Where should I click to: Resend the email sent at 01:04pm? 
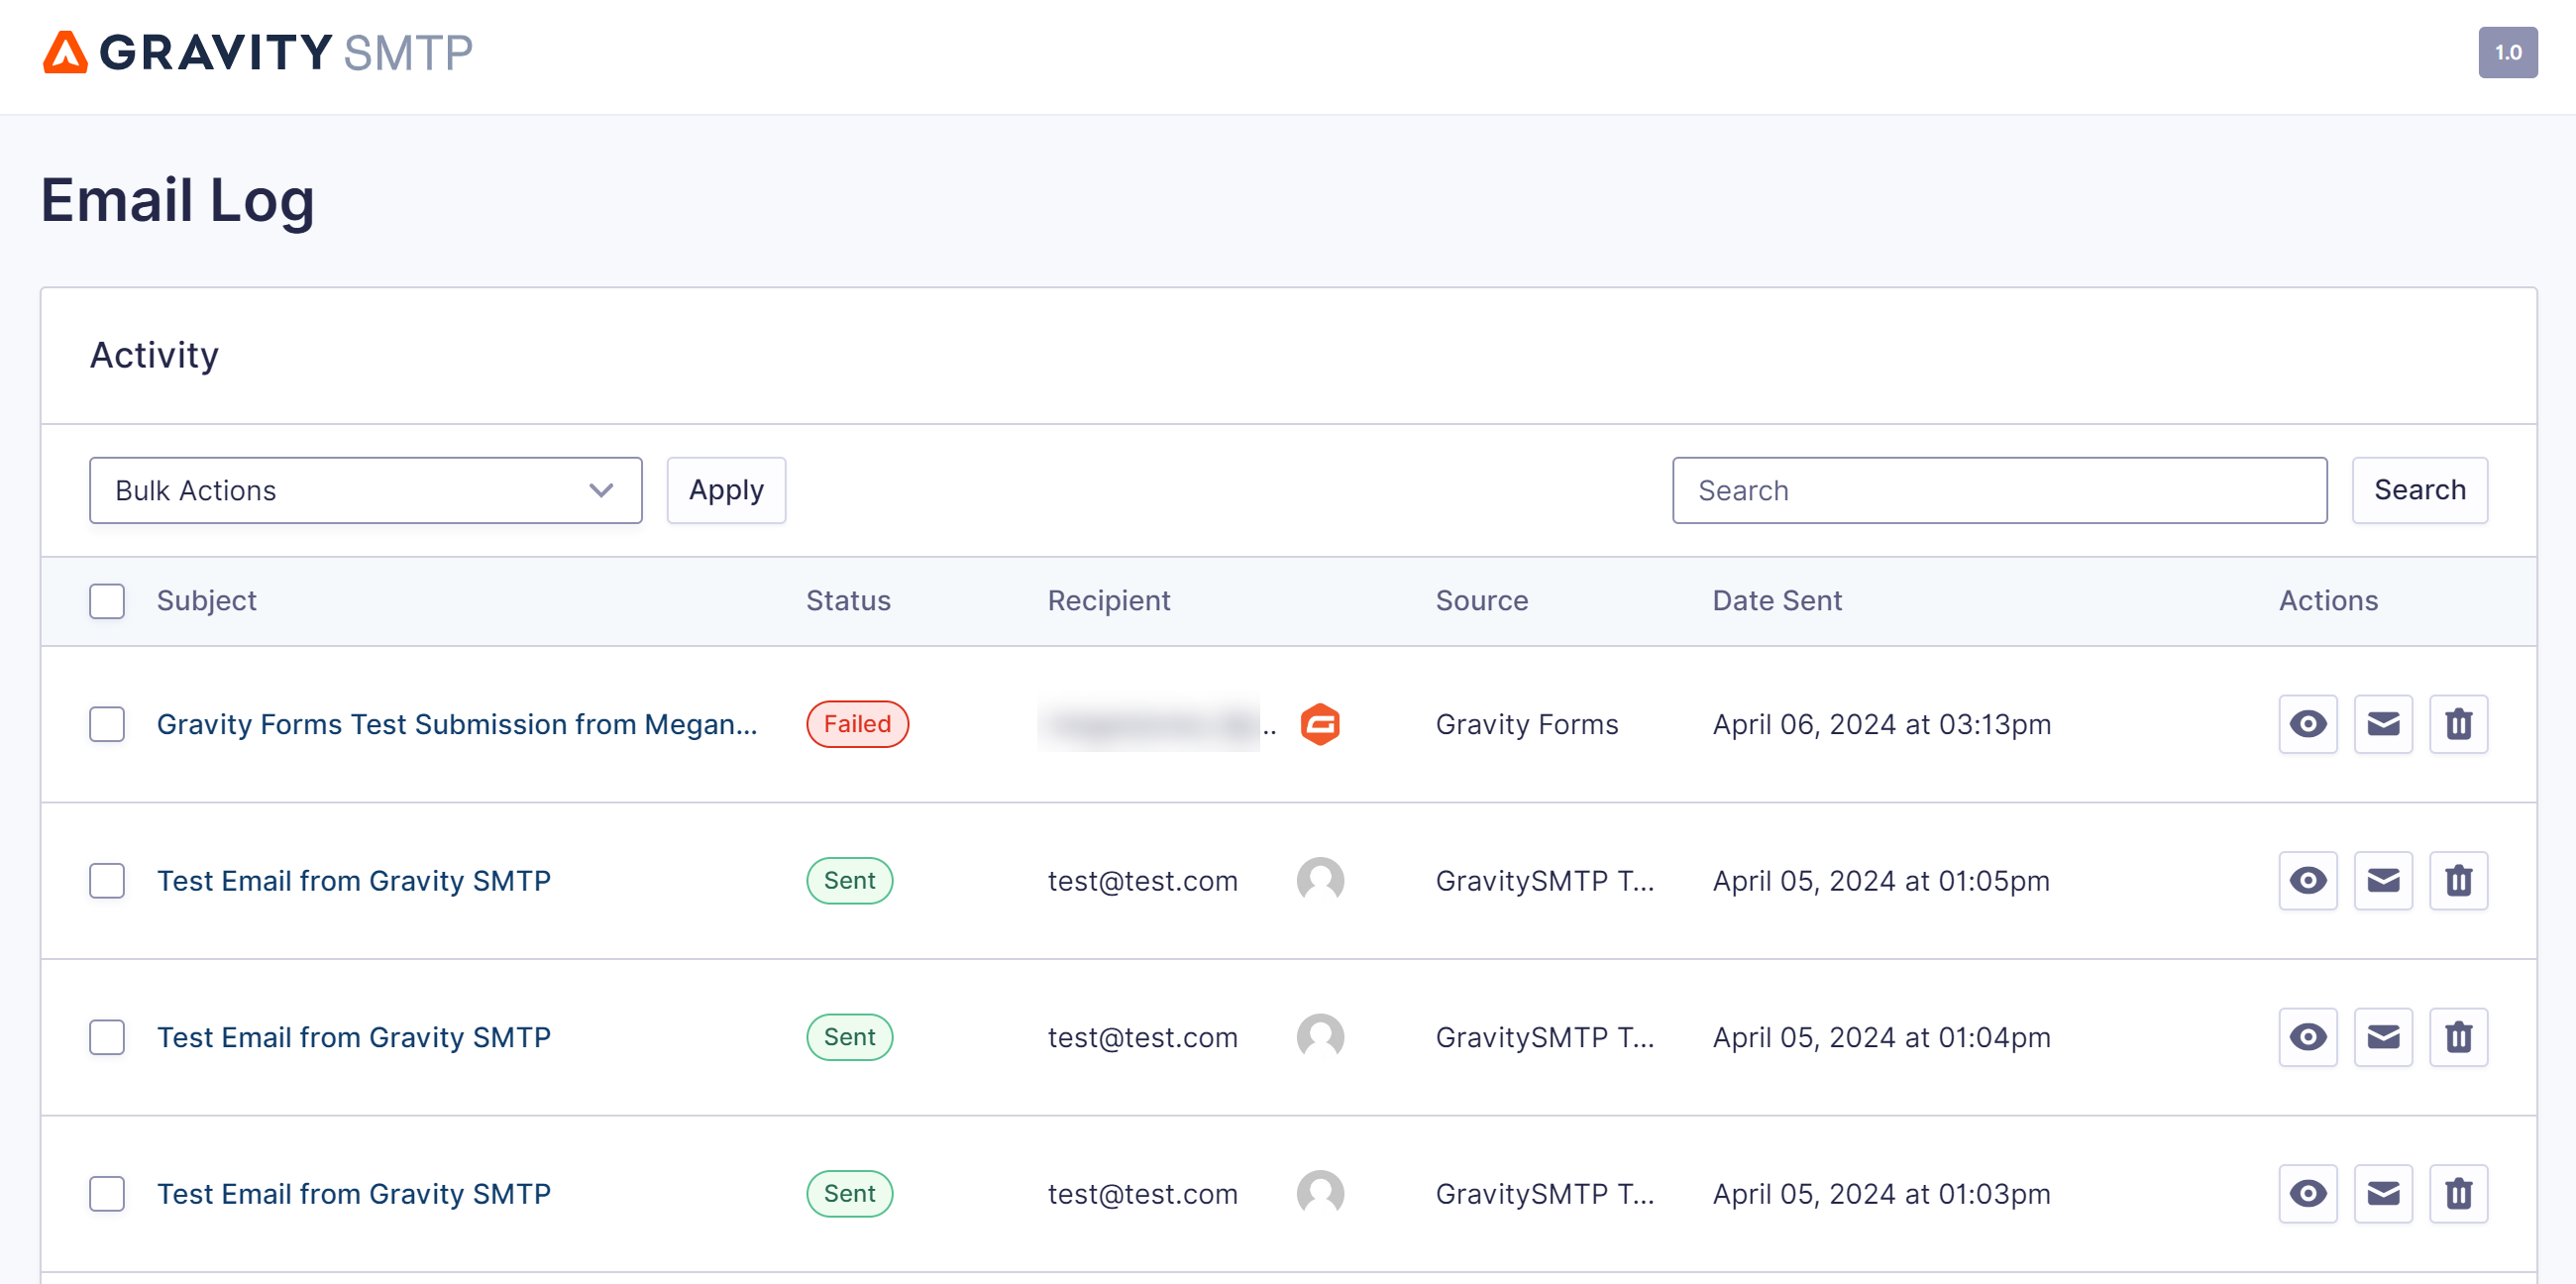click(x=2383, y=1038)
